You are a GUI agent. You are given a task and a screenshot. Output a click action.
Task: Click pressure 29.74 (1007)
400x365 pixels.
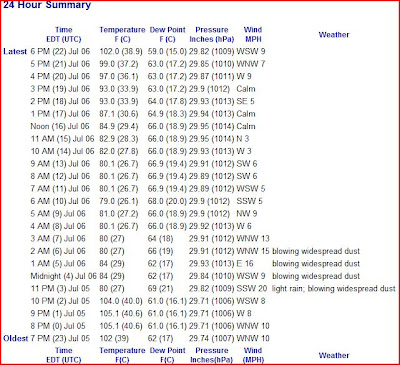tap(212, 338)
